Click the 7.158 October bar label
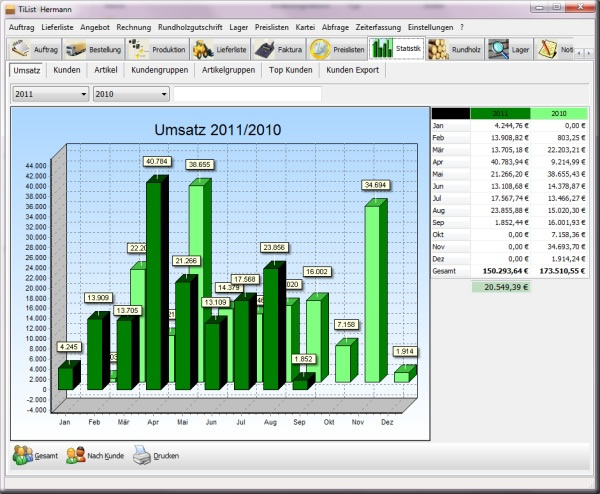Image resolution: width=600 pixels, height=494 pixels. (346, 325)
